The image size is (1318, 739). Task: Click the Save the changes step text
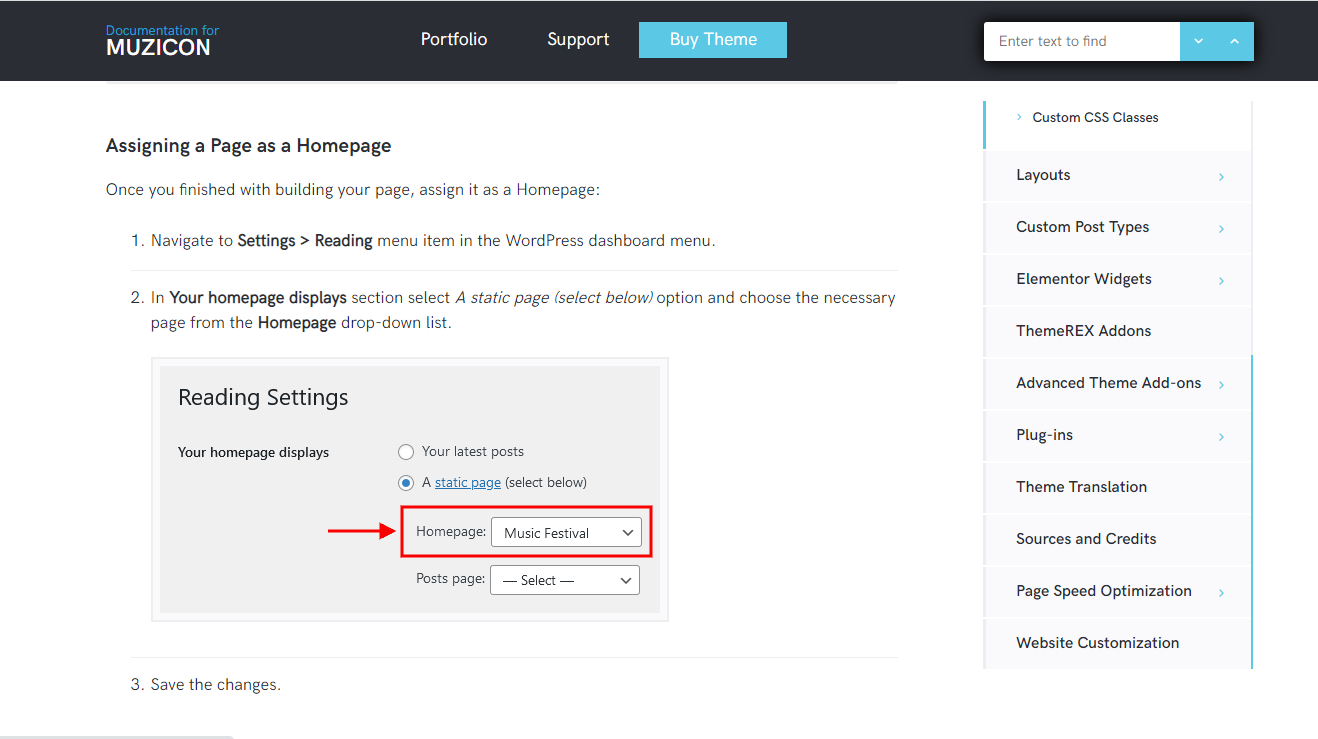coord(216,685)
